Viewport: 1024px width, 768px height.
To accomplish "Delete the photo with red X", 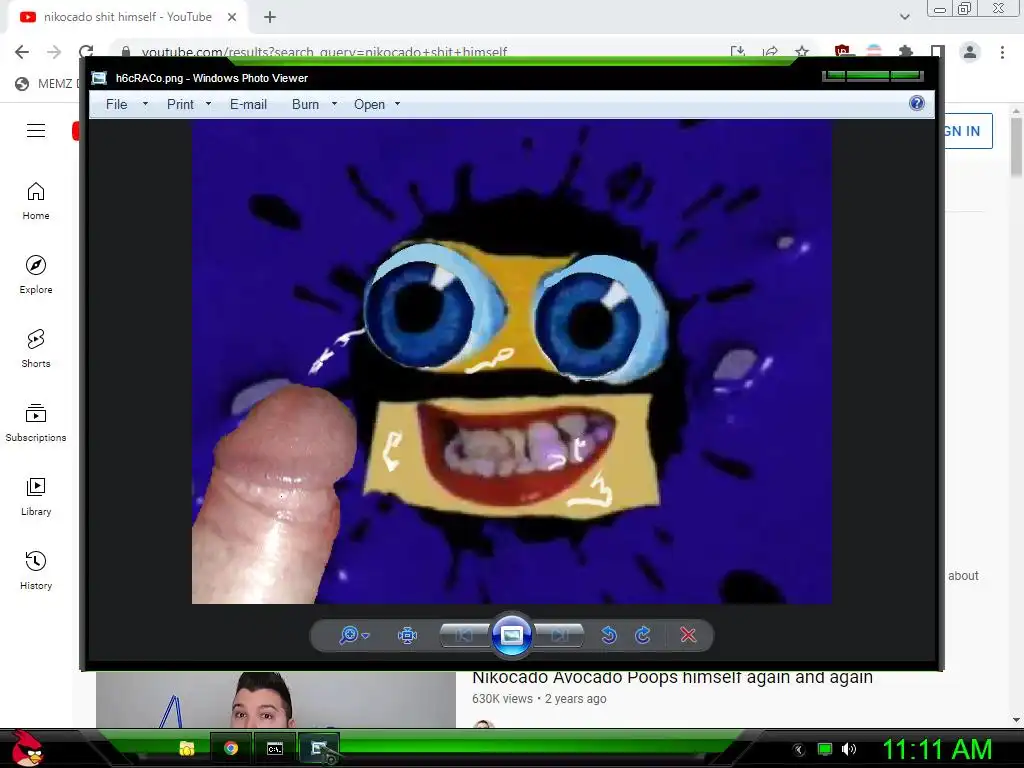I will (688, 635).
